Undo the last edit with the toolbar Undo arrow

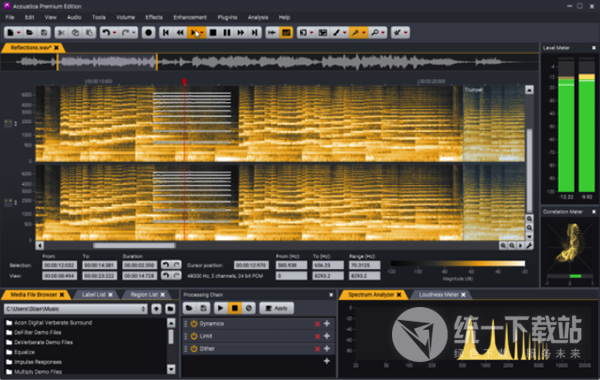(x=106, y=33)
